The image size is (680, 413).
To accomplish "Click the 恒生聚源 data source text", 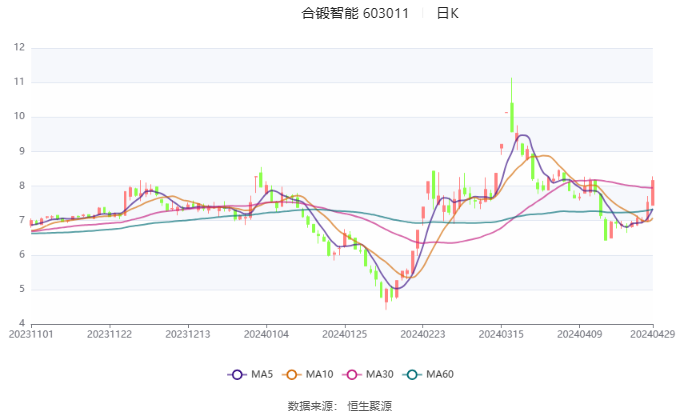I will 369,406.
